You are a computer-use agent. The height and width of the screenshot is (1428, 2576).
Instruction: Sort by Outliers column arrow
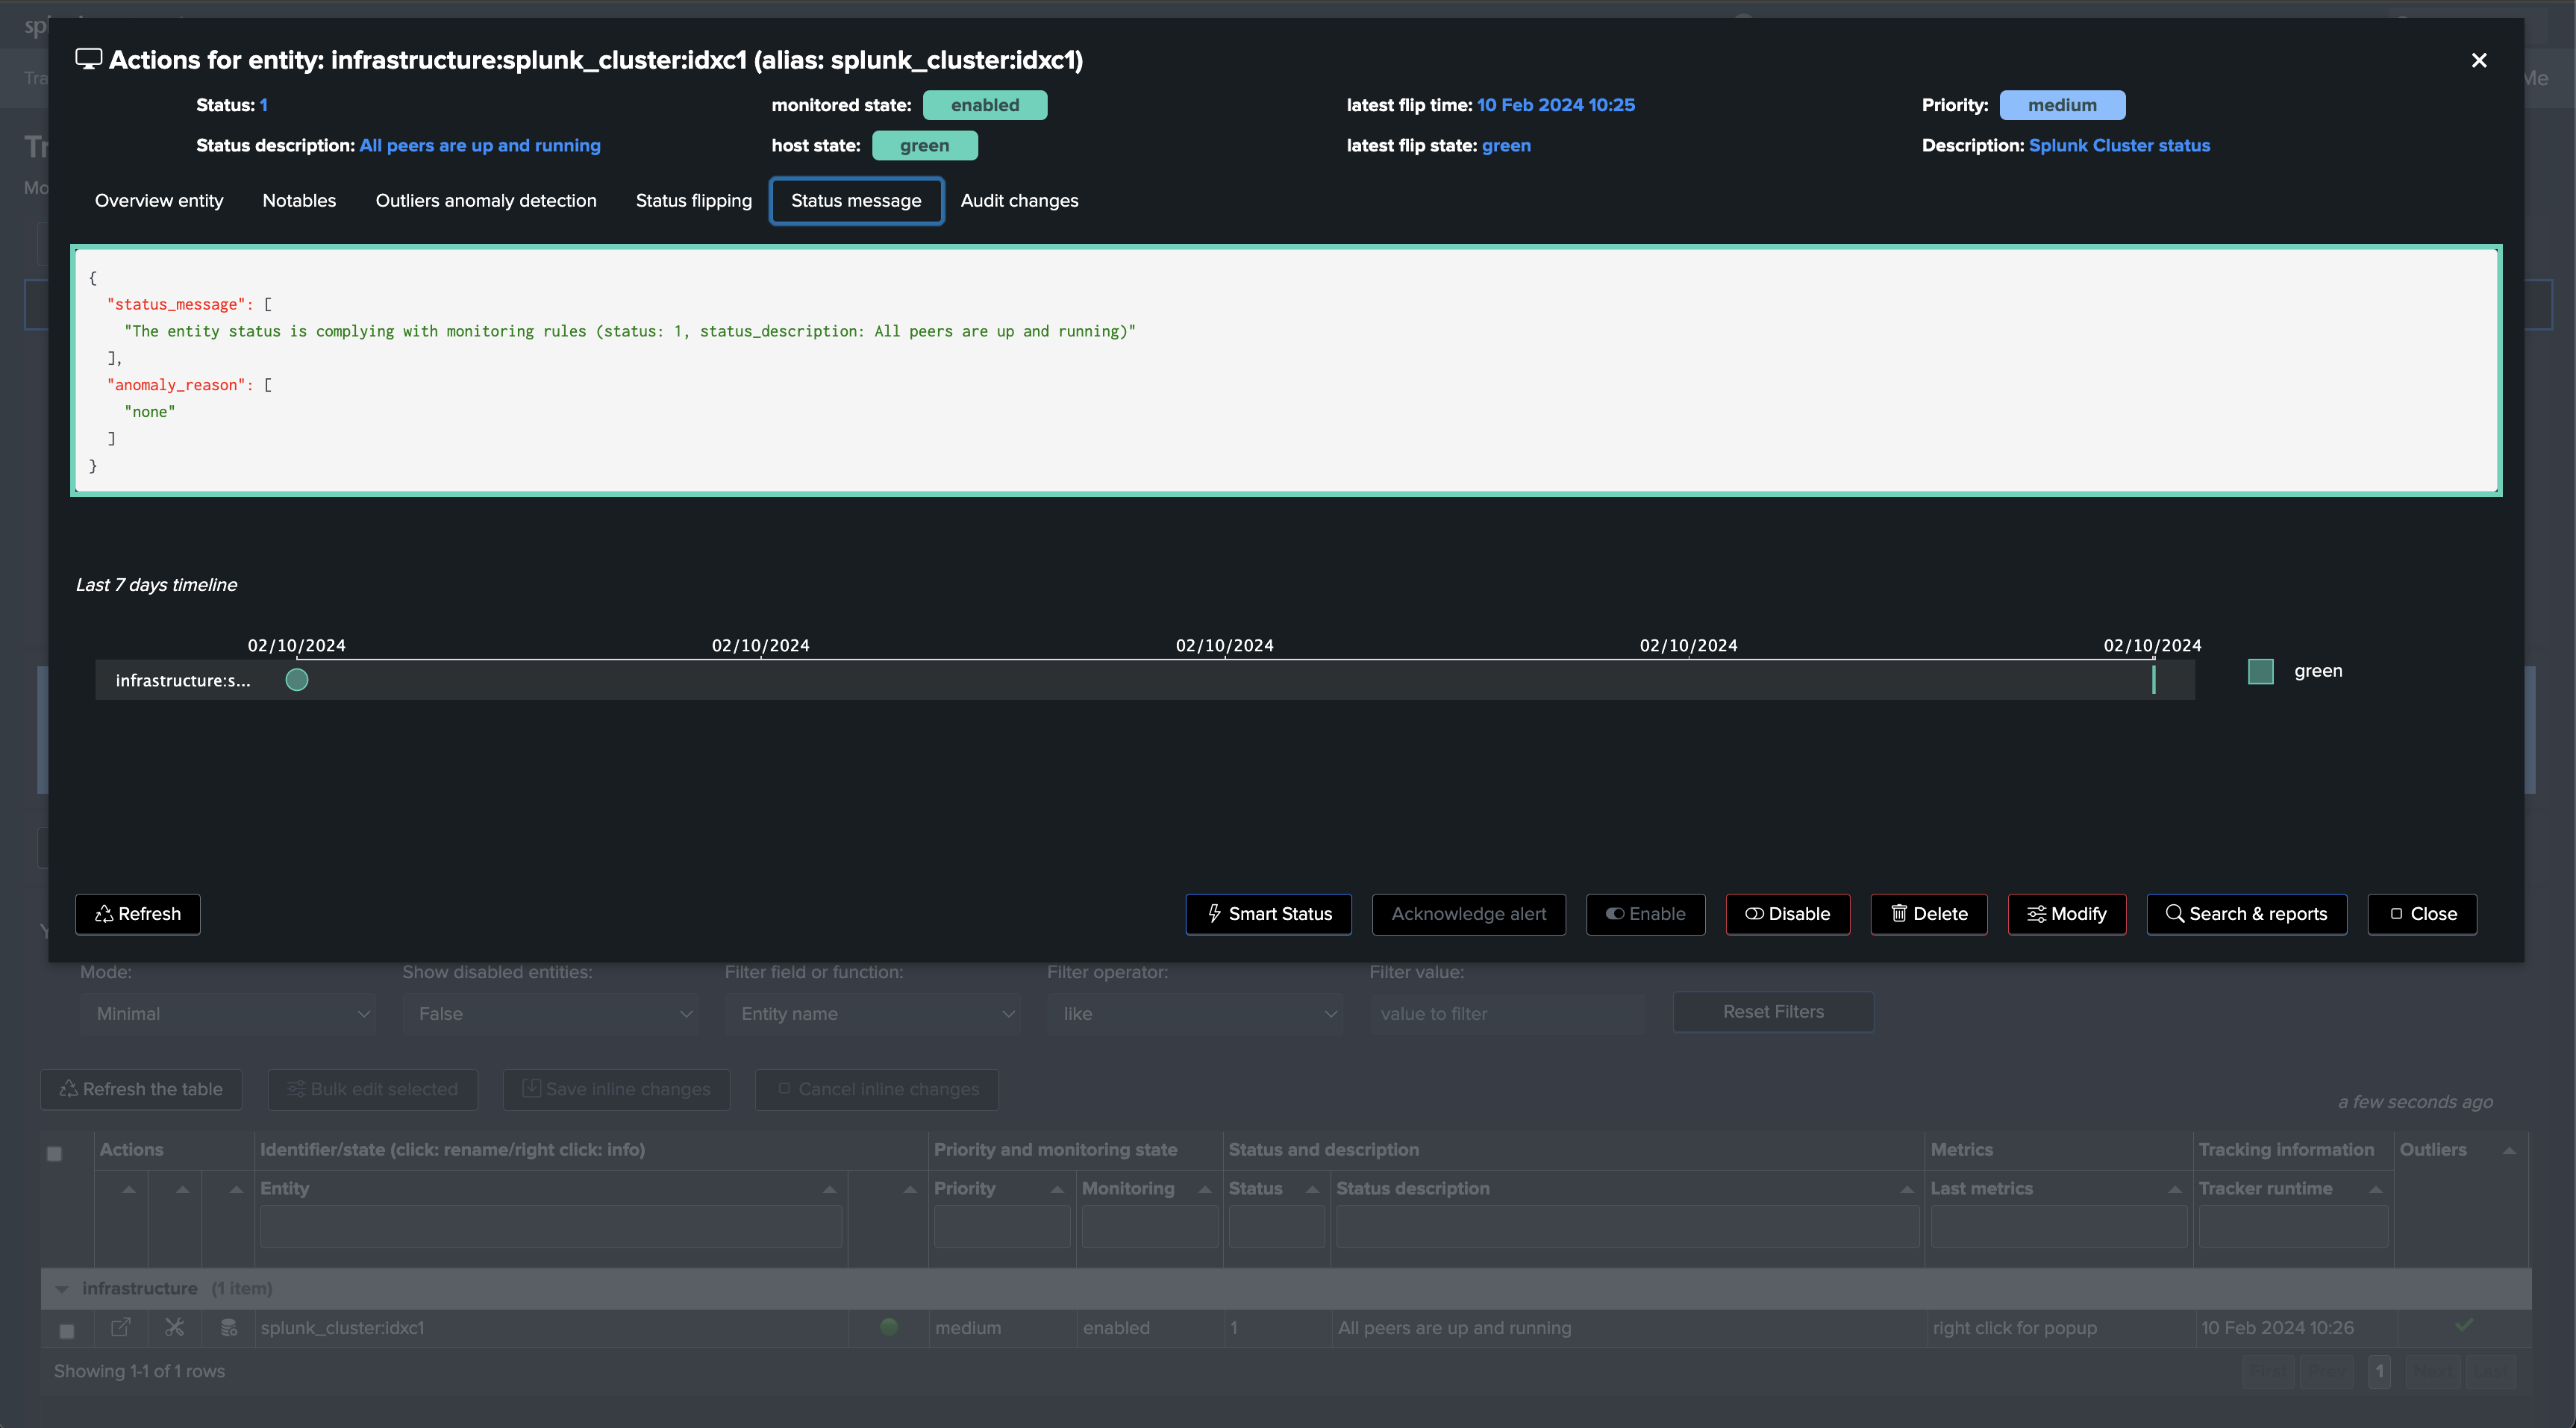[x=2509, y=1151]
